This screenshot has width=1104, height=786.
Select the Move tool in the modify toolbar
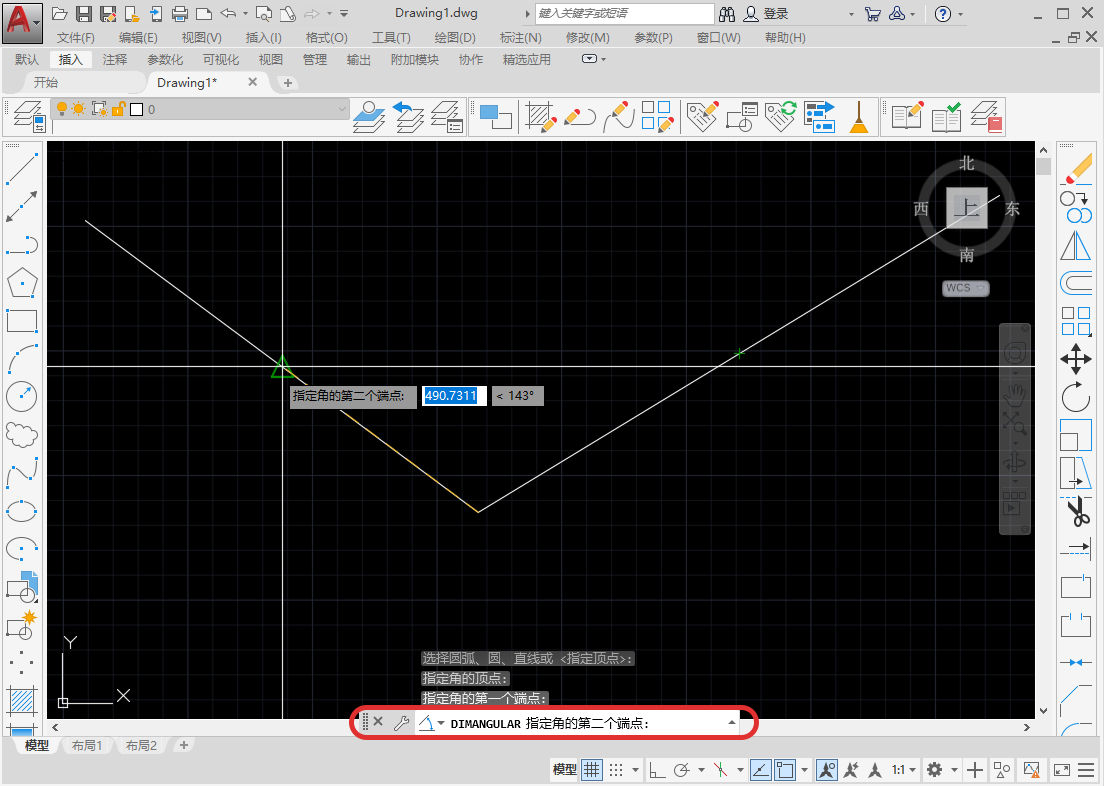(x=1076, y=359)
